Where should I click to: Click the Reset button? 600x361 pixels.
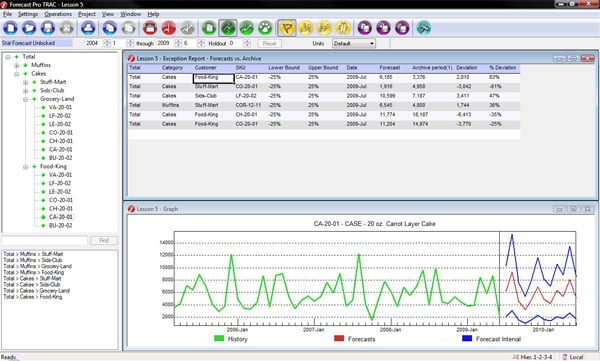(x=269, y=43)
